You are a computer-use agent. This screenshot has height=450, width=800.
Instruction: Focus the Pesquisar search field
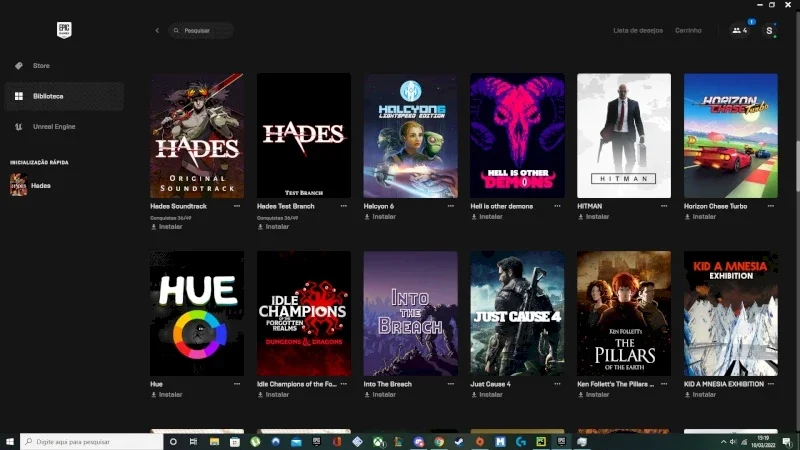(202, 31)
